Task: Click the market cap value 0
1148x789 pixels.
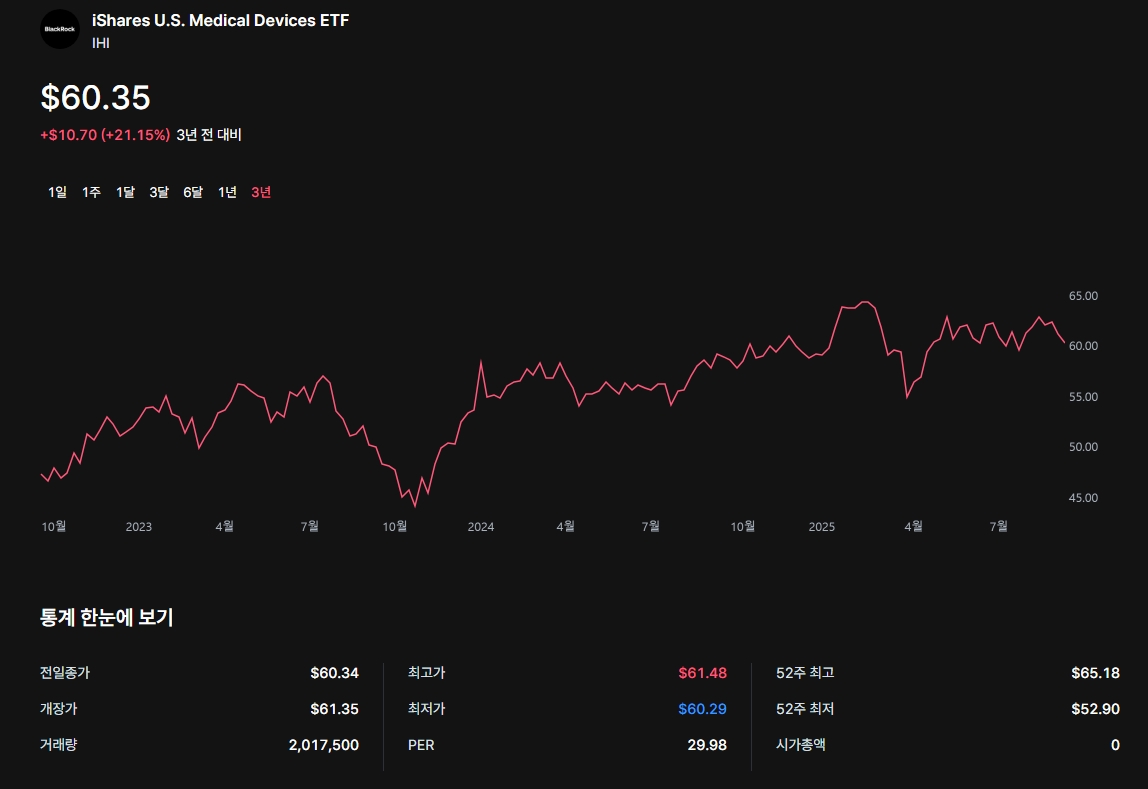Action: coord(1115,744)
